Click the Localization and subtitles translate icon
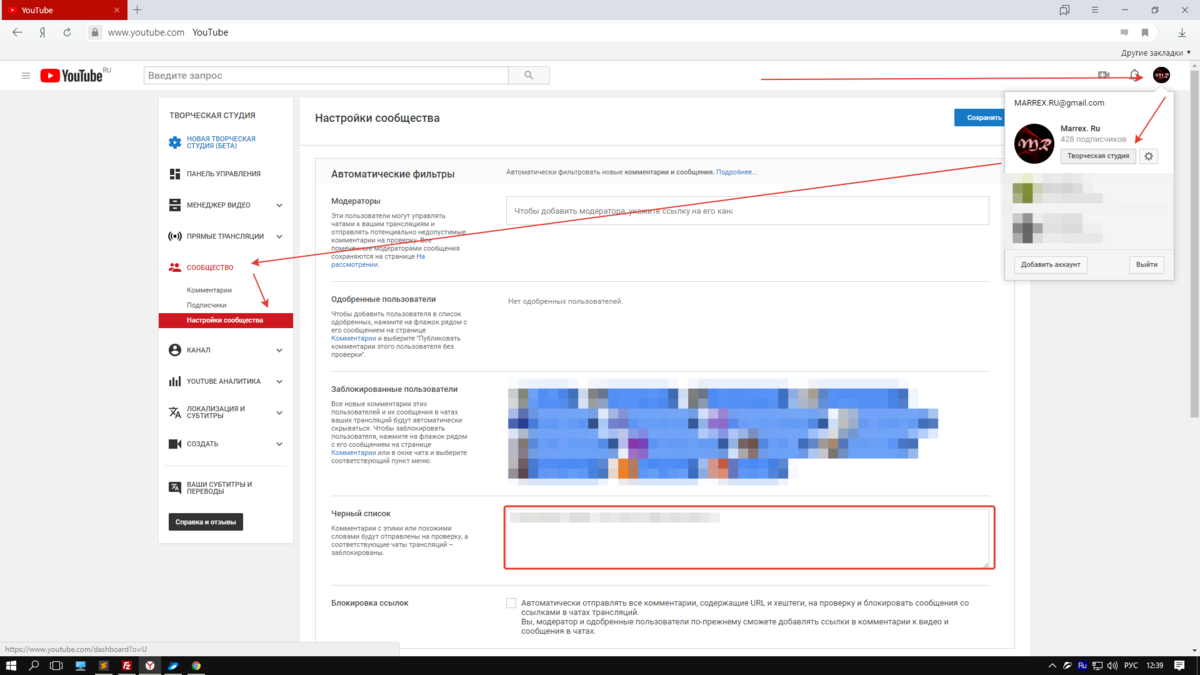 point(175,412)
